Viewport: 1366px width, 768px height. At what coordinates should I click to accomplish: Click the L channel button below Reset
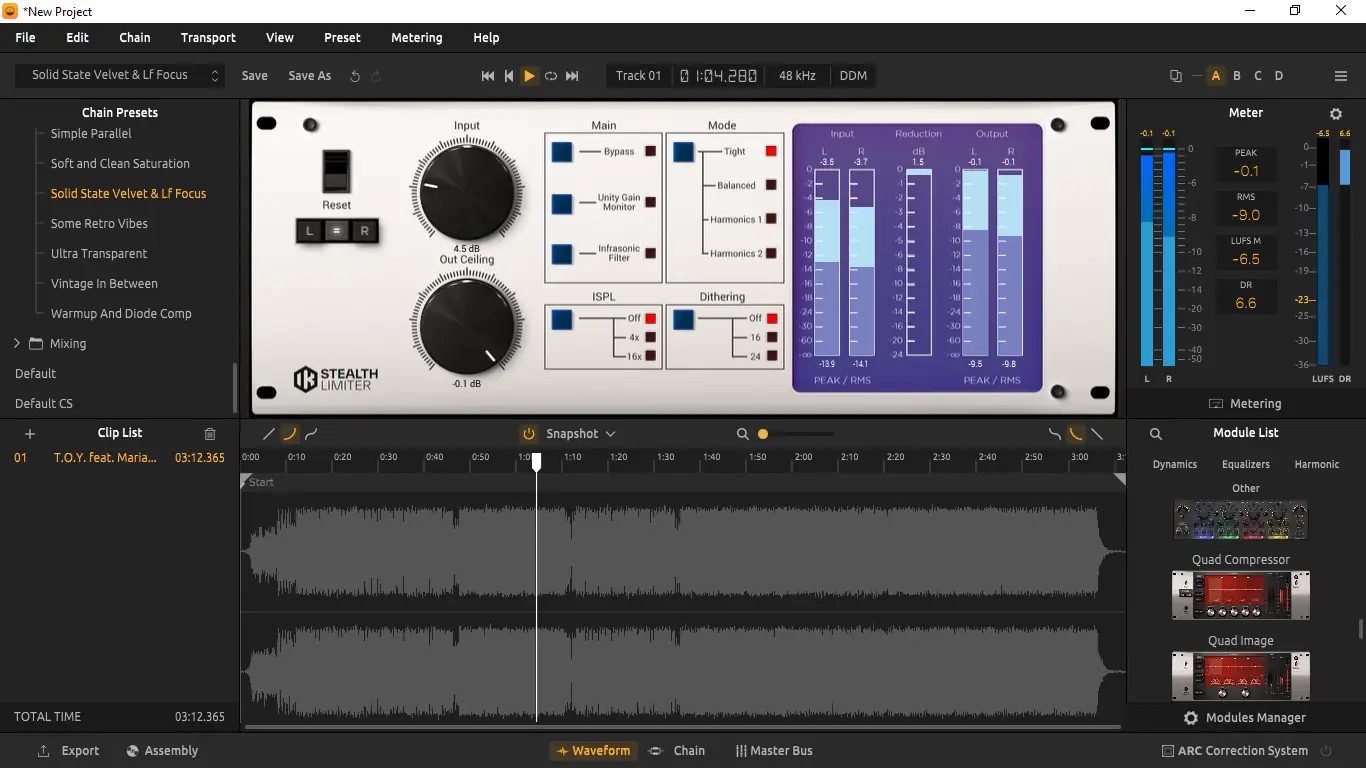(310, 231)
